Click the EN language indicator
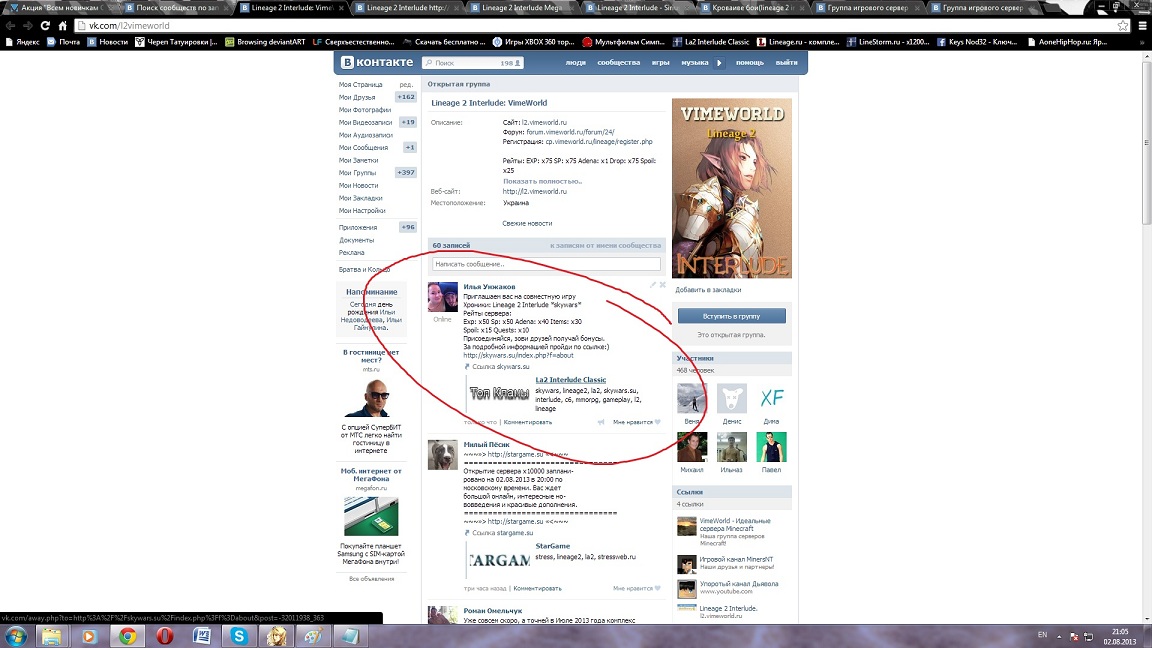1152x648 pixels. (1042, 635)
